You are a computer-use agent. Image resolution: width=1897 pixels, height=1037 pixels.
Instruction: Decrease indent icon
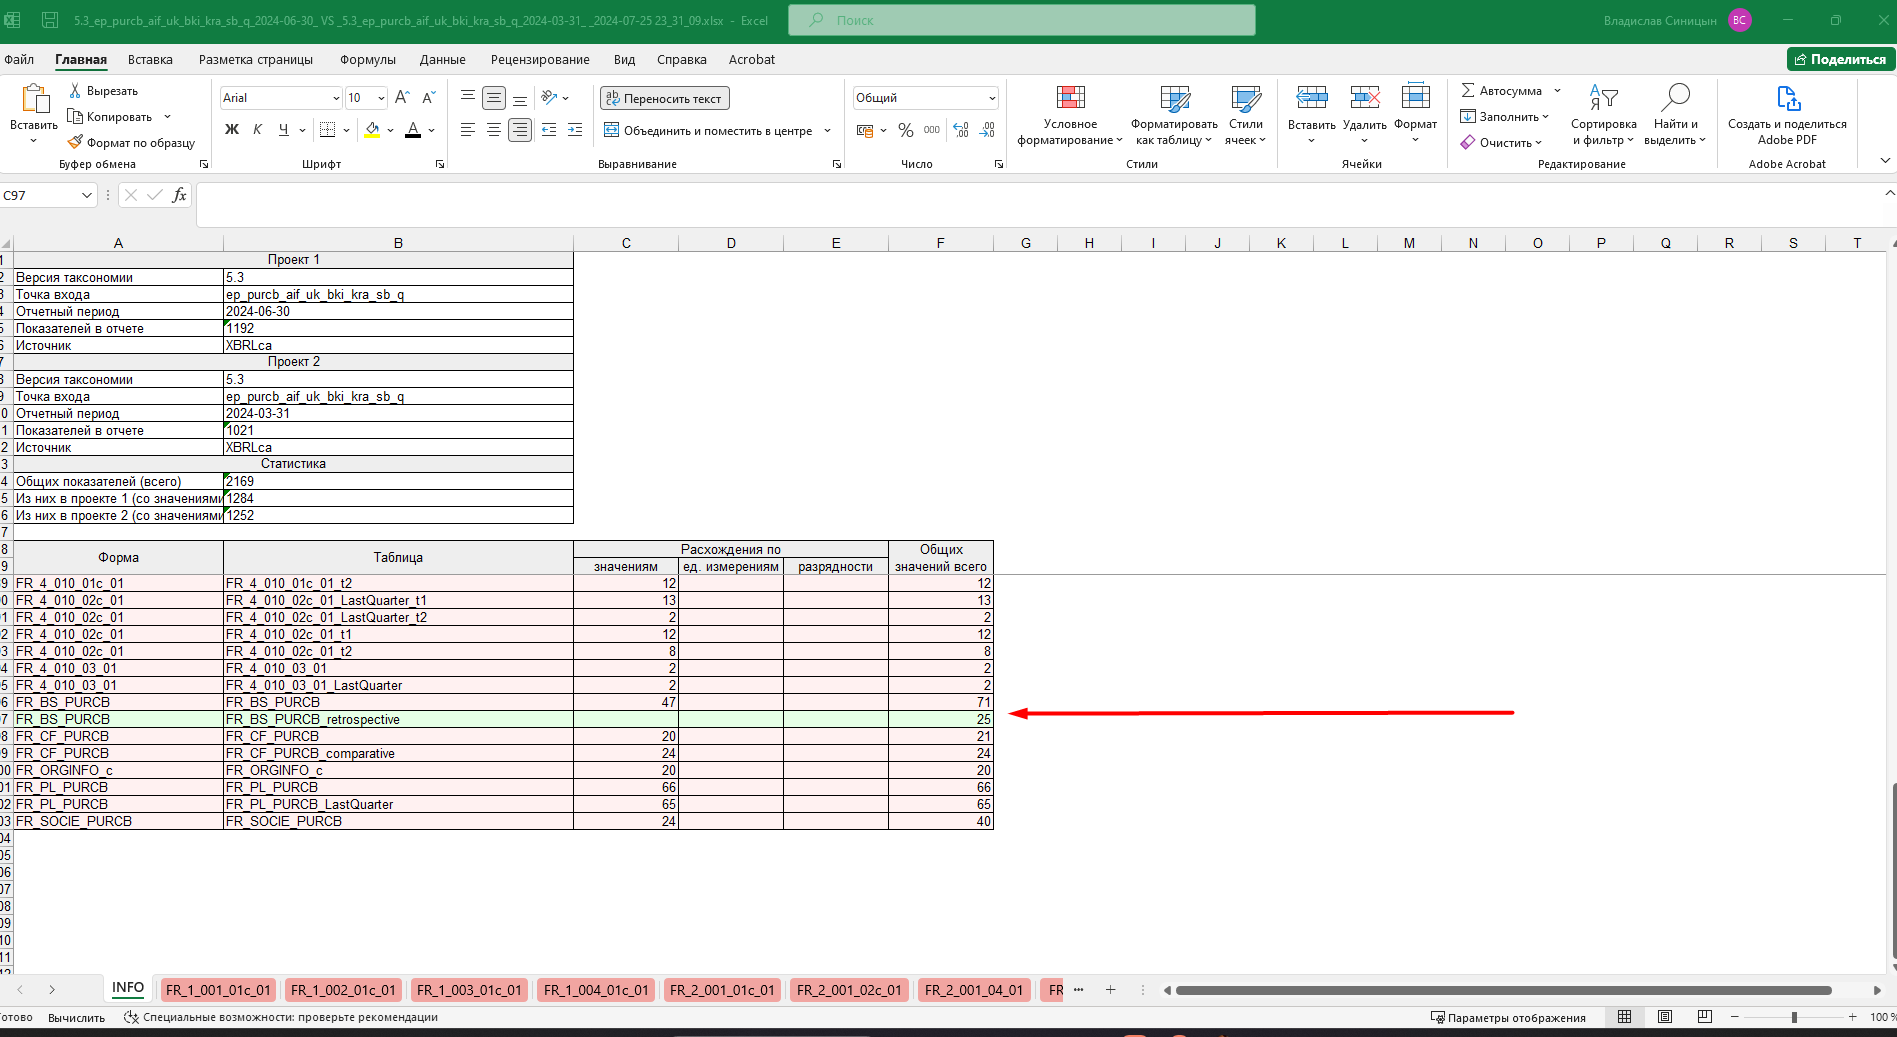548,130
